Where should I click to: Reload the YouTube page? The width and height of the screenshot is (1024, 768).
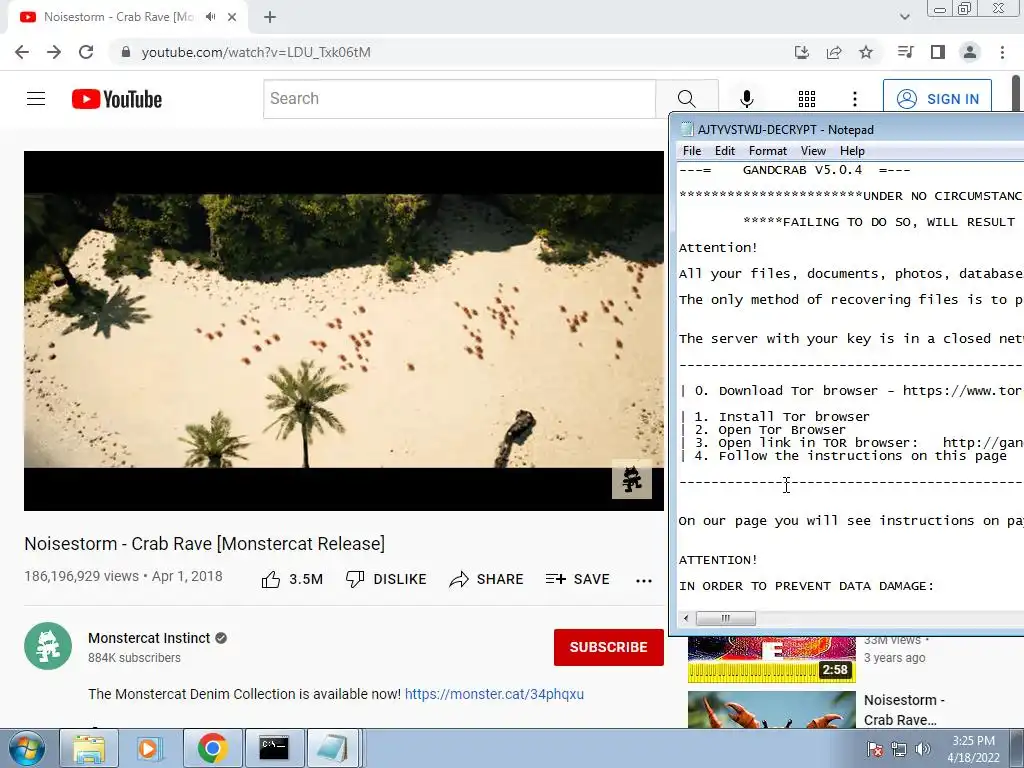[86, 52]
